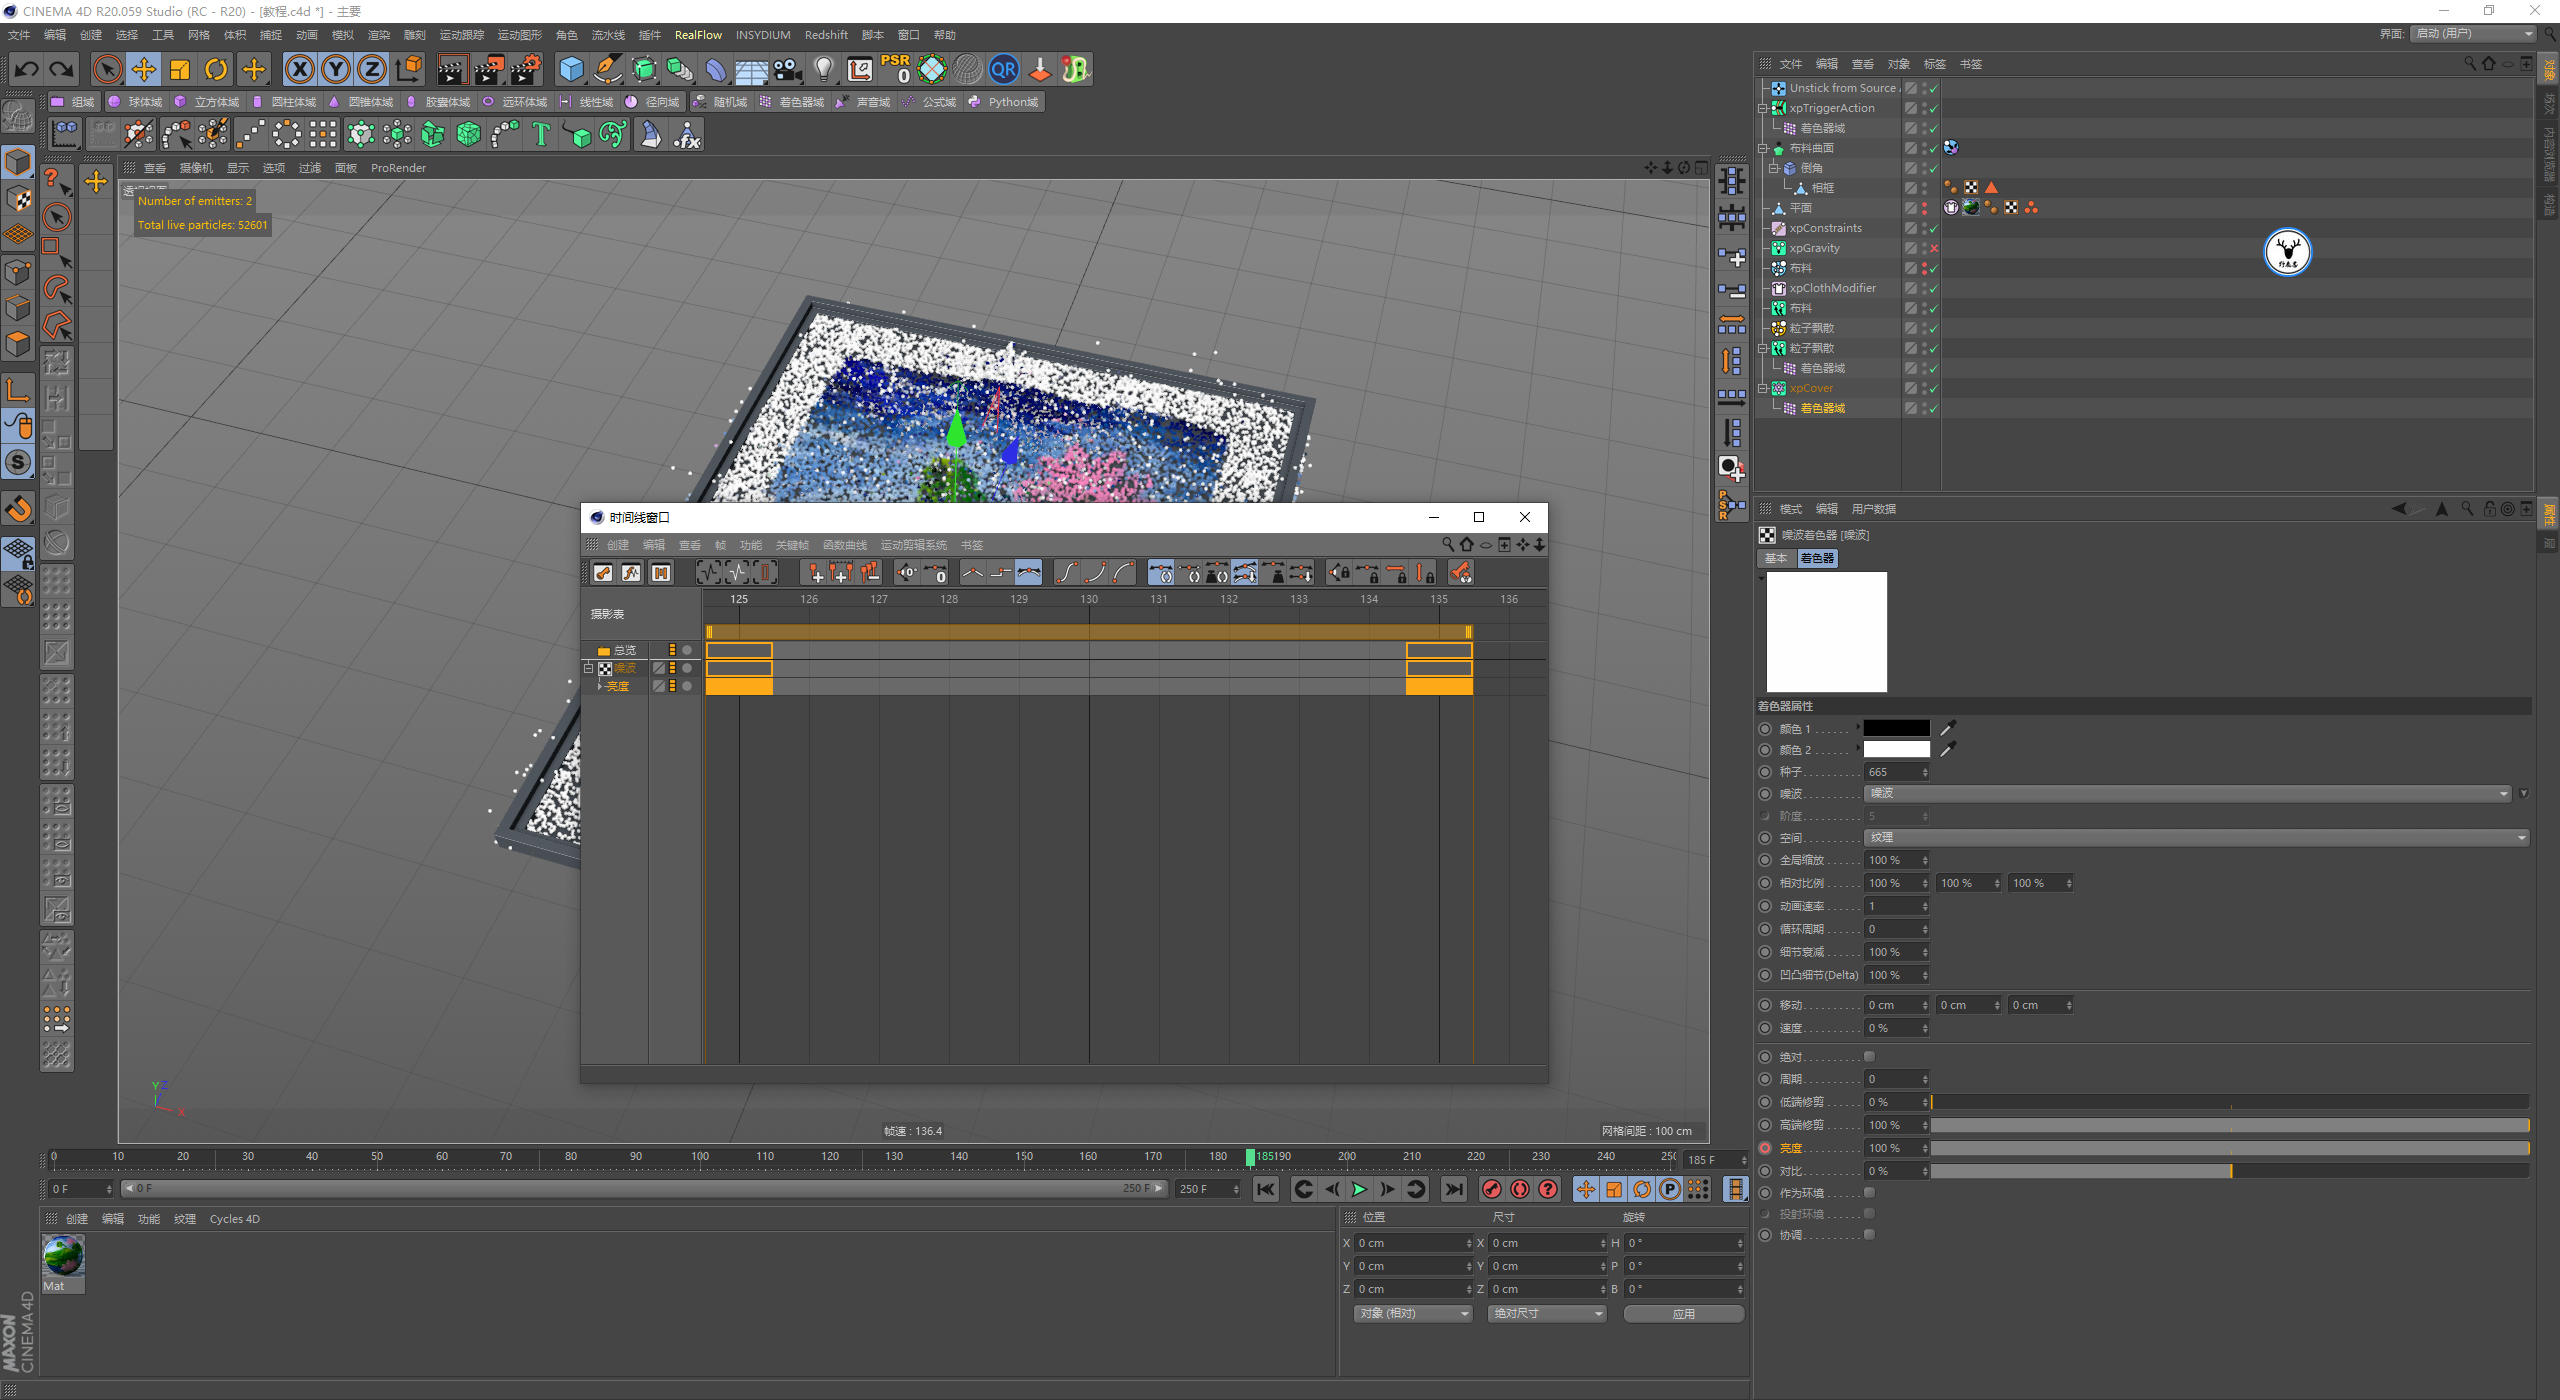
Task: Go to end of animation
Action: pos(1454,1189)
